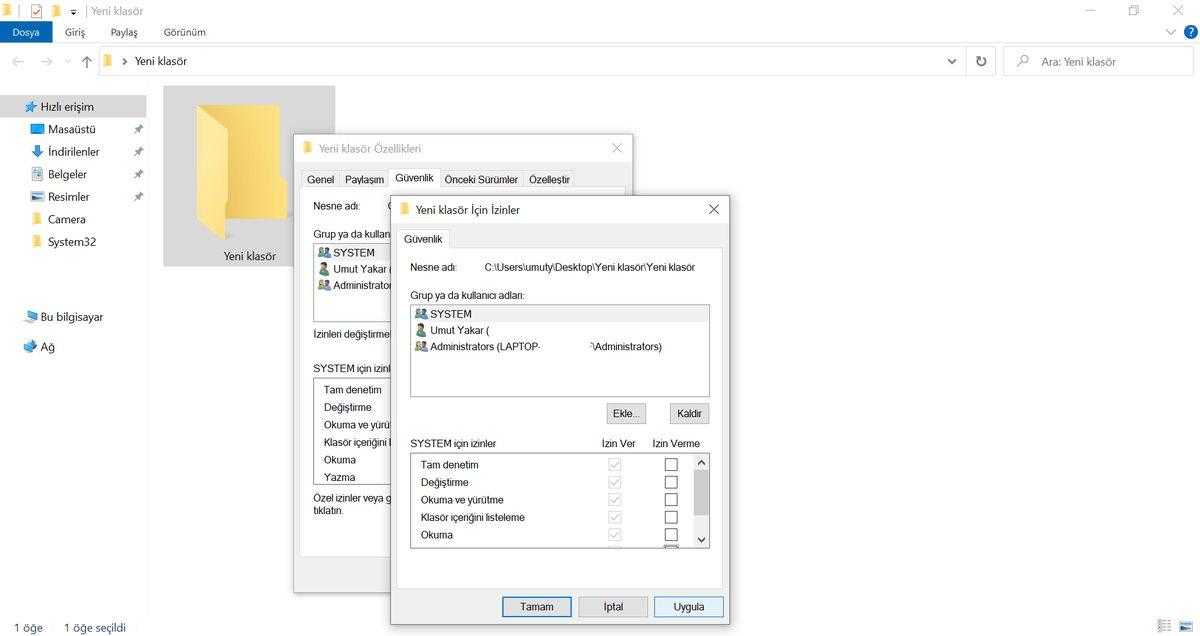Open the address bar history dropdown
The width and height of the screenshot is (1200, 636).
(952, 60)
